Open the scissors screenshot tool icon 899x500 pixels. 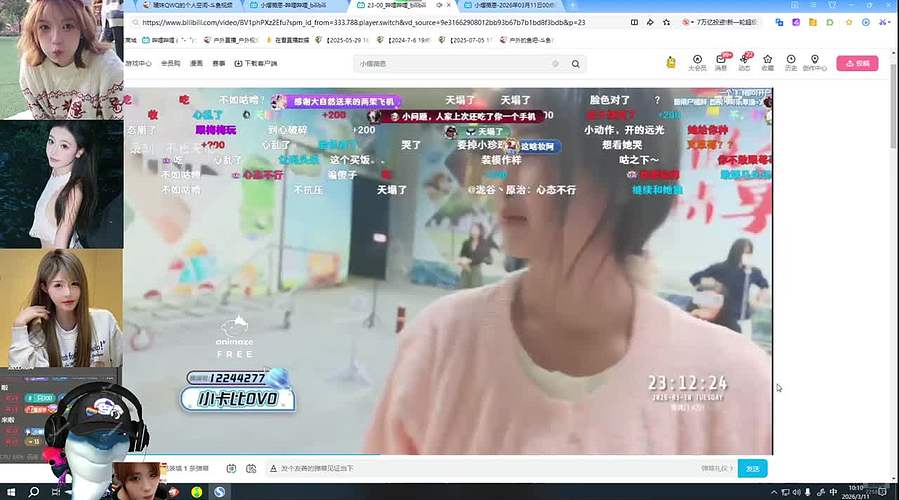click(x=884, y=22)
